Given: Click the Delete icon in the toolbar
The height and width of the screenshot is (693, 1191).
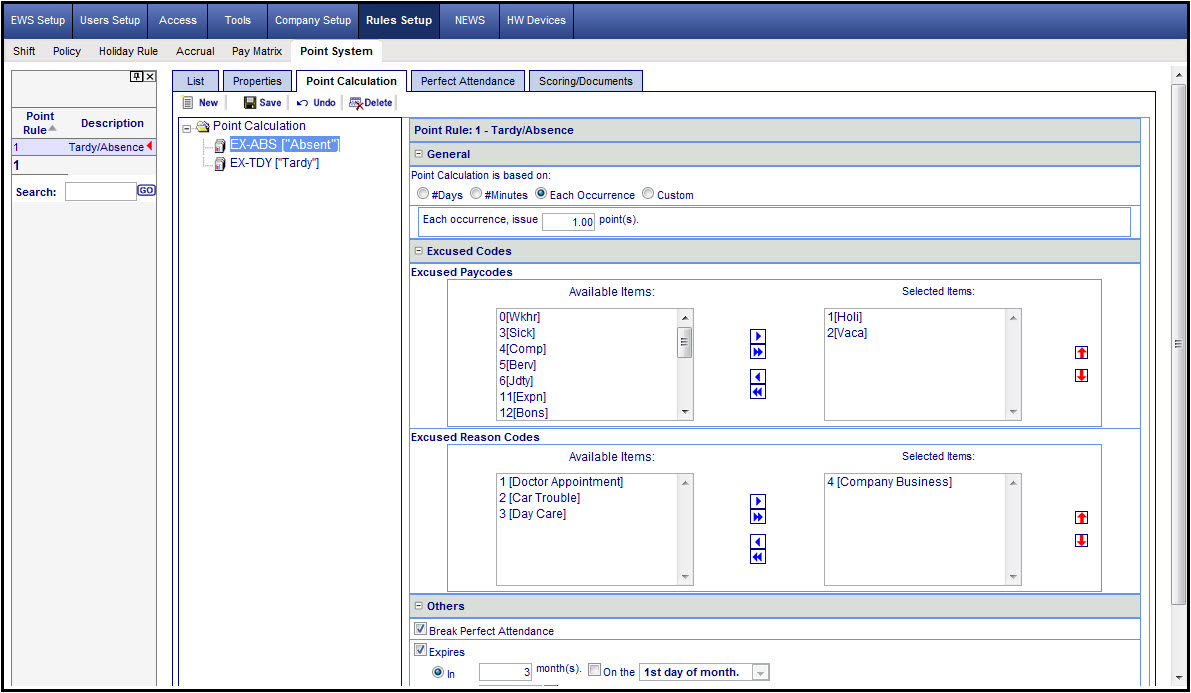Looking at the screenshot, I should [355, 103].
